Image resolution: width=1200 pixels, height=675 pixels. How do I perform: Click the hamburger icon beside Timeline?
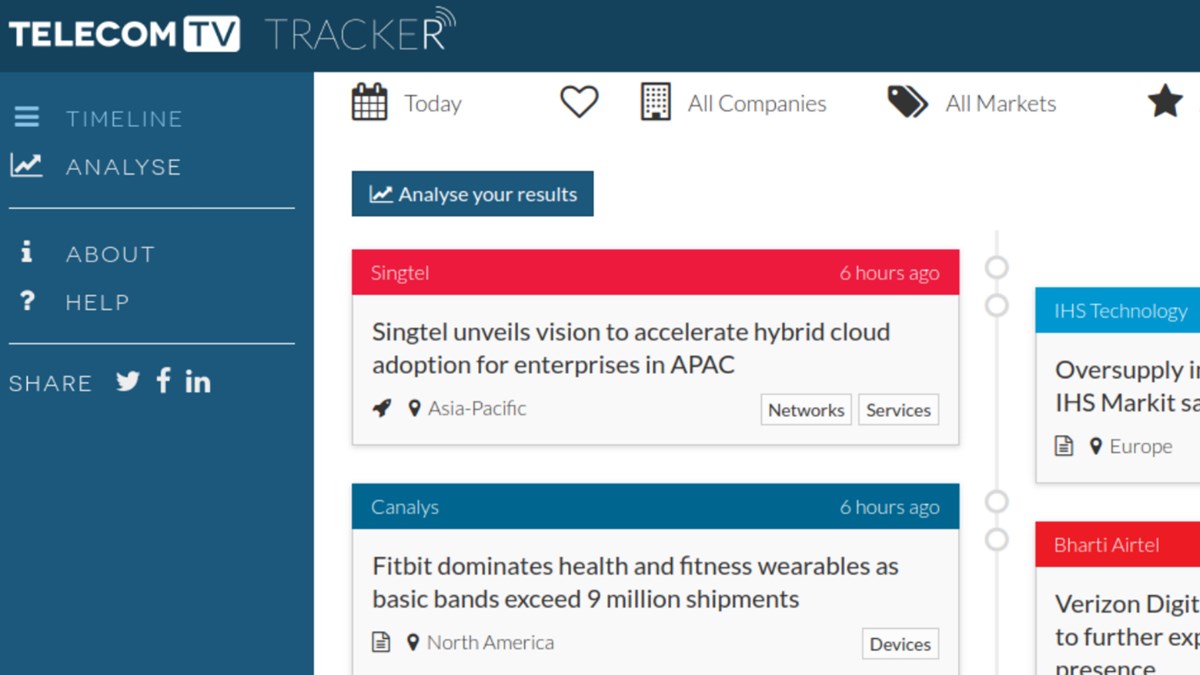(x=27, y=116)
